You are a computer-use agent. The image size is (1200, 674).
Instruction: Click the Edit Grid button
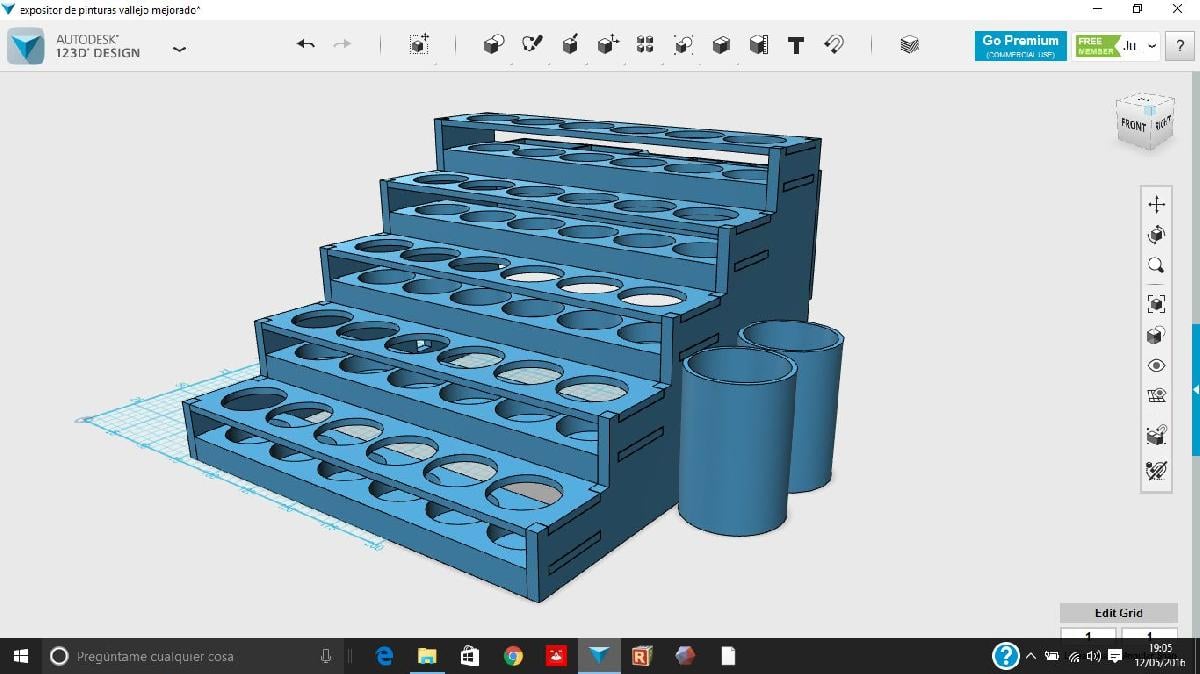1117,613
